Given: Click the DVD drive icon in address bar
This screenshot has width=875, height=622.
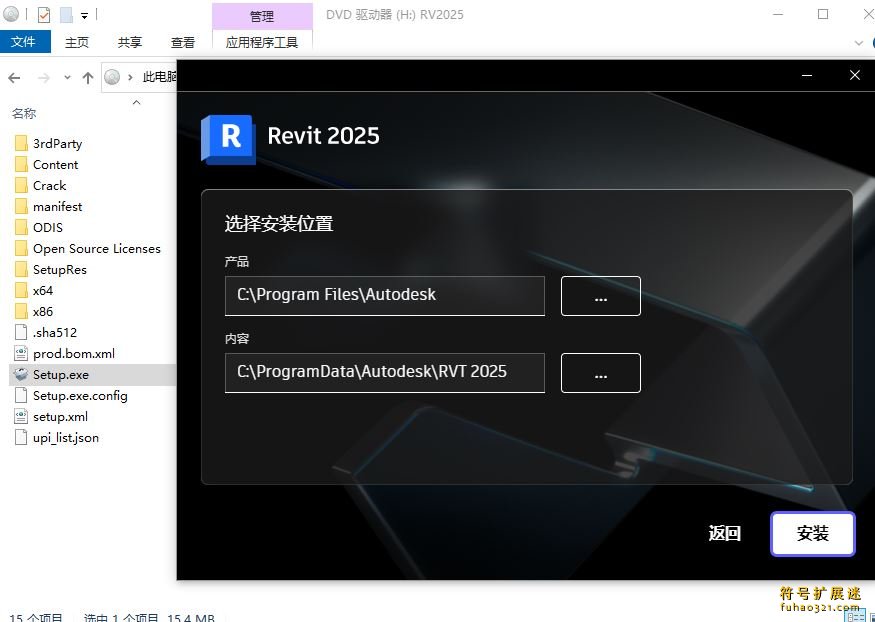Looking at the screenshot, I should (x=112, y=77).
